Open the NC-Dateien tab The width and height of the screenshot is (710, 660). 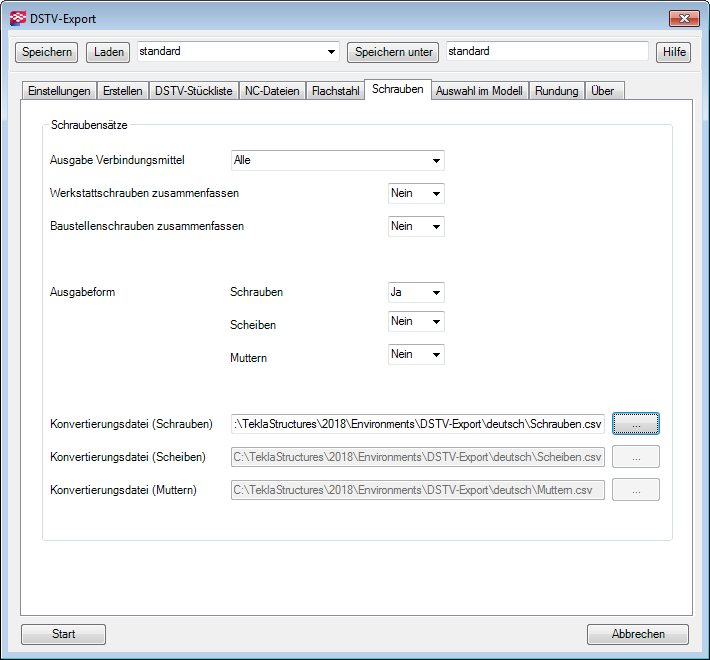[272, 91]
